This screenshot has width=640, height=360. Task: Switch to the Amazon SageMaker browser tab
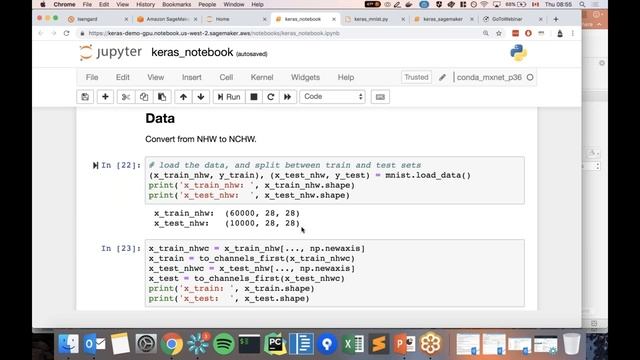167,19
